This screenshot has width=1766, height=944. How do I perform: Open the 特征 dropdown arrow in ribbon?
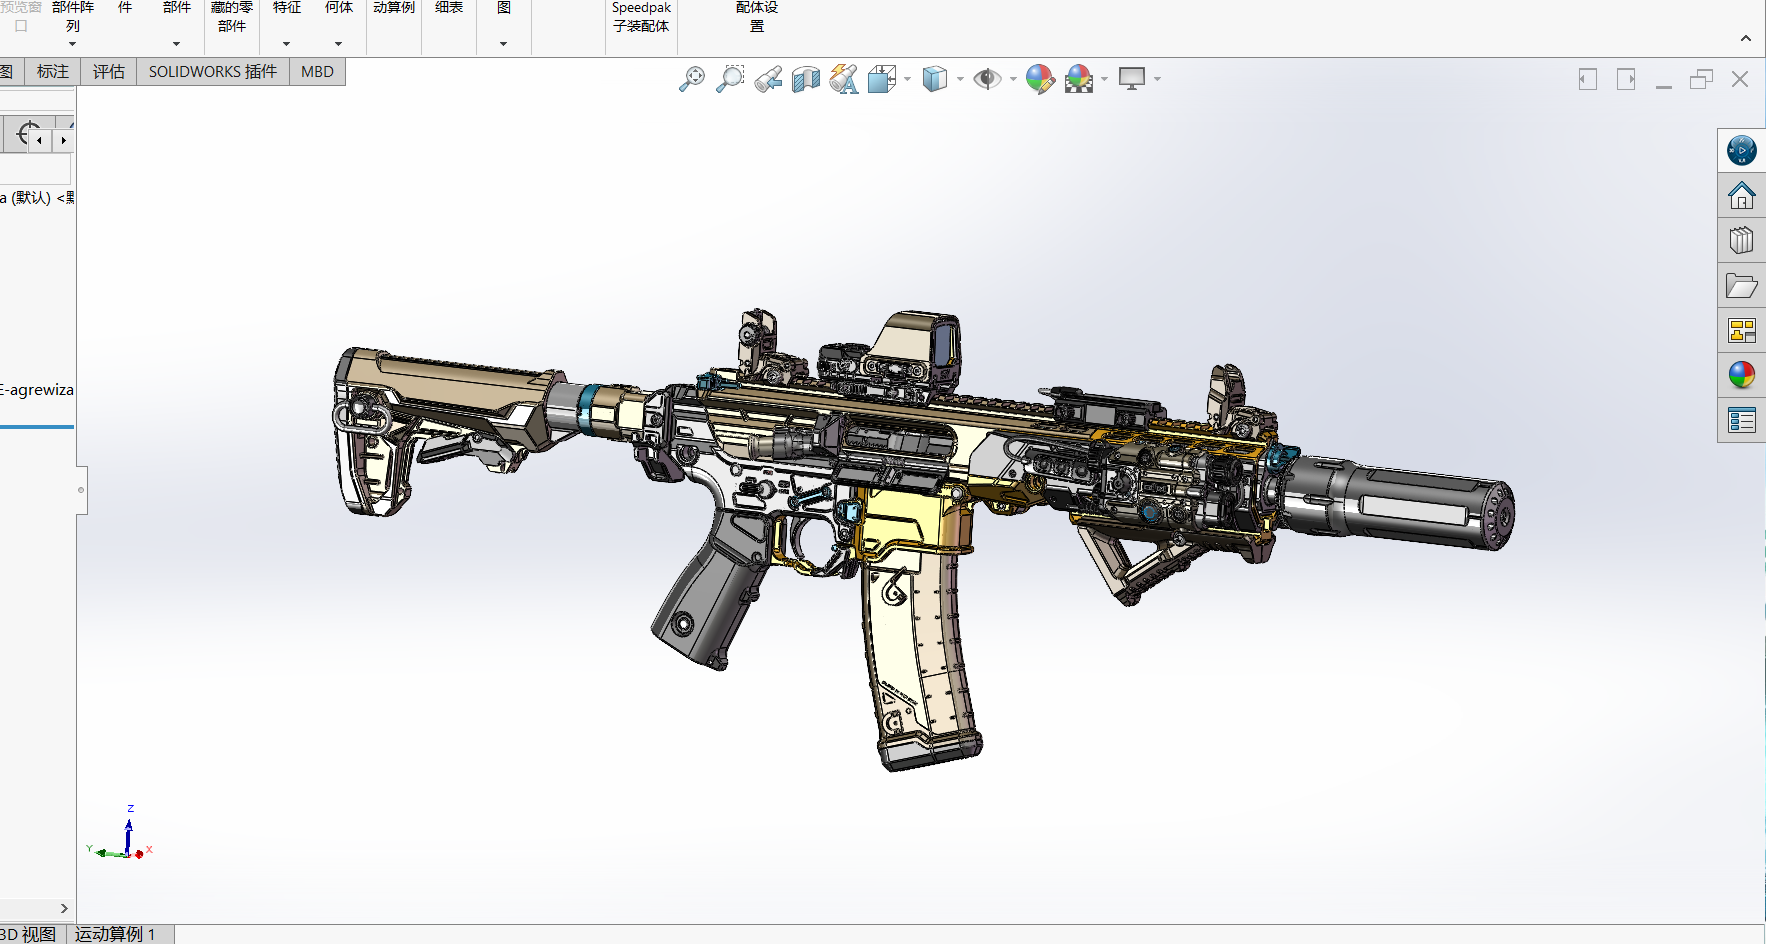tap(286, 44)
